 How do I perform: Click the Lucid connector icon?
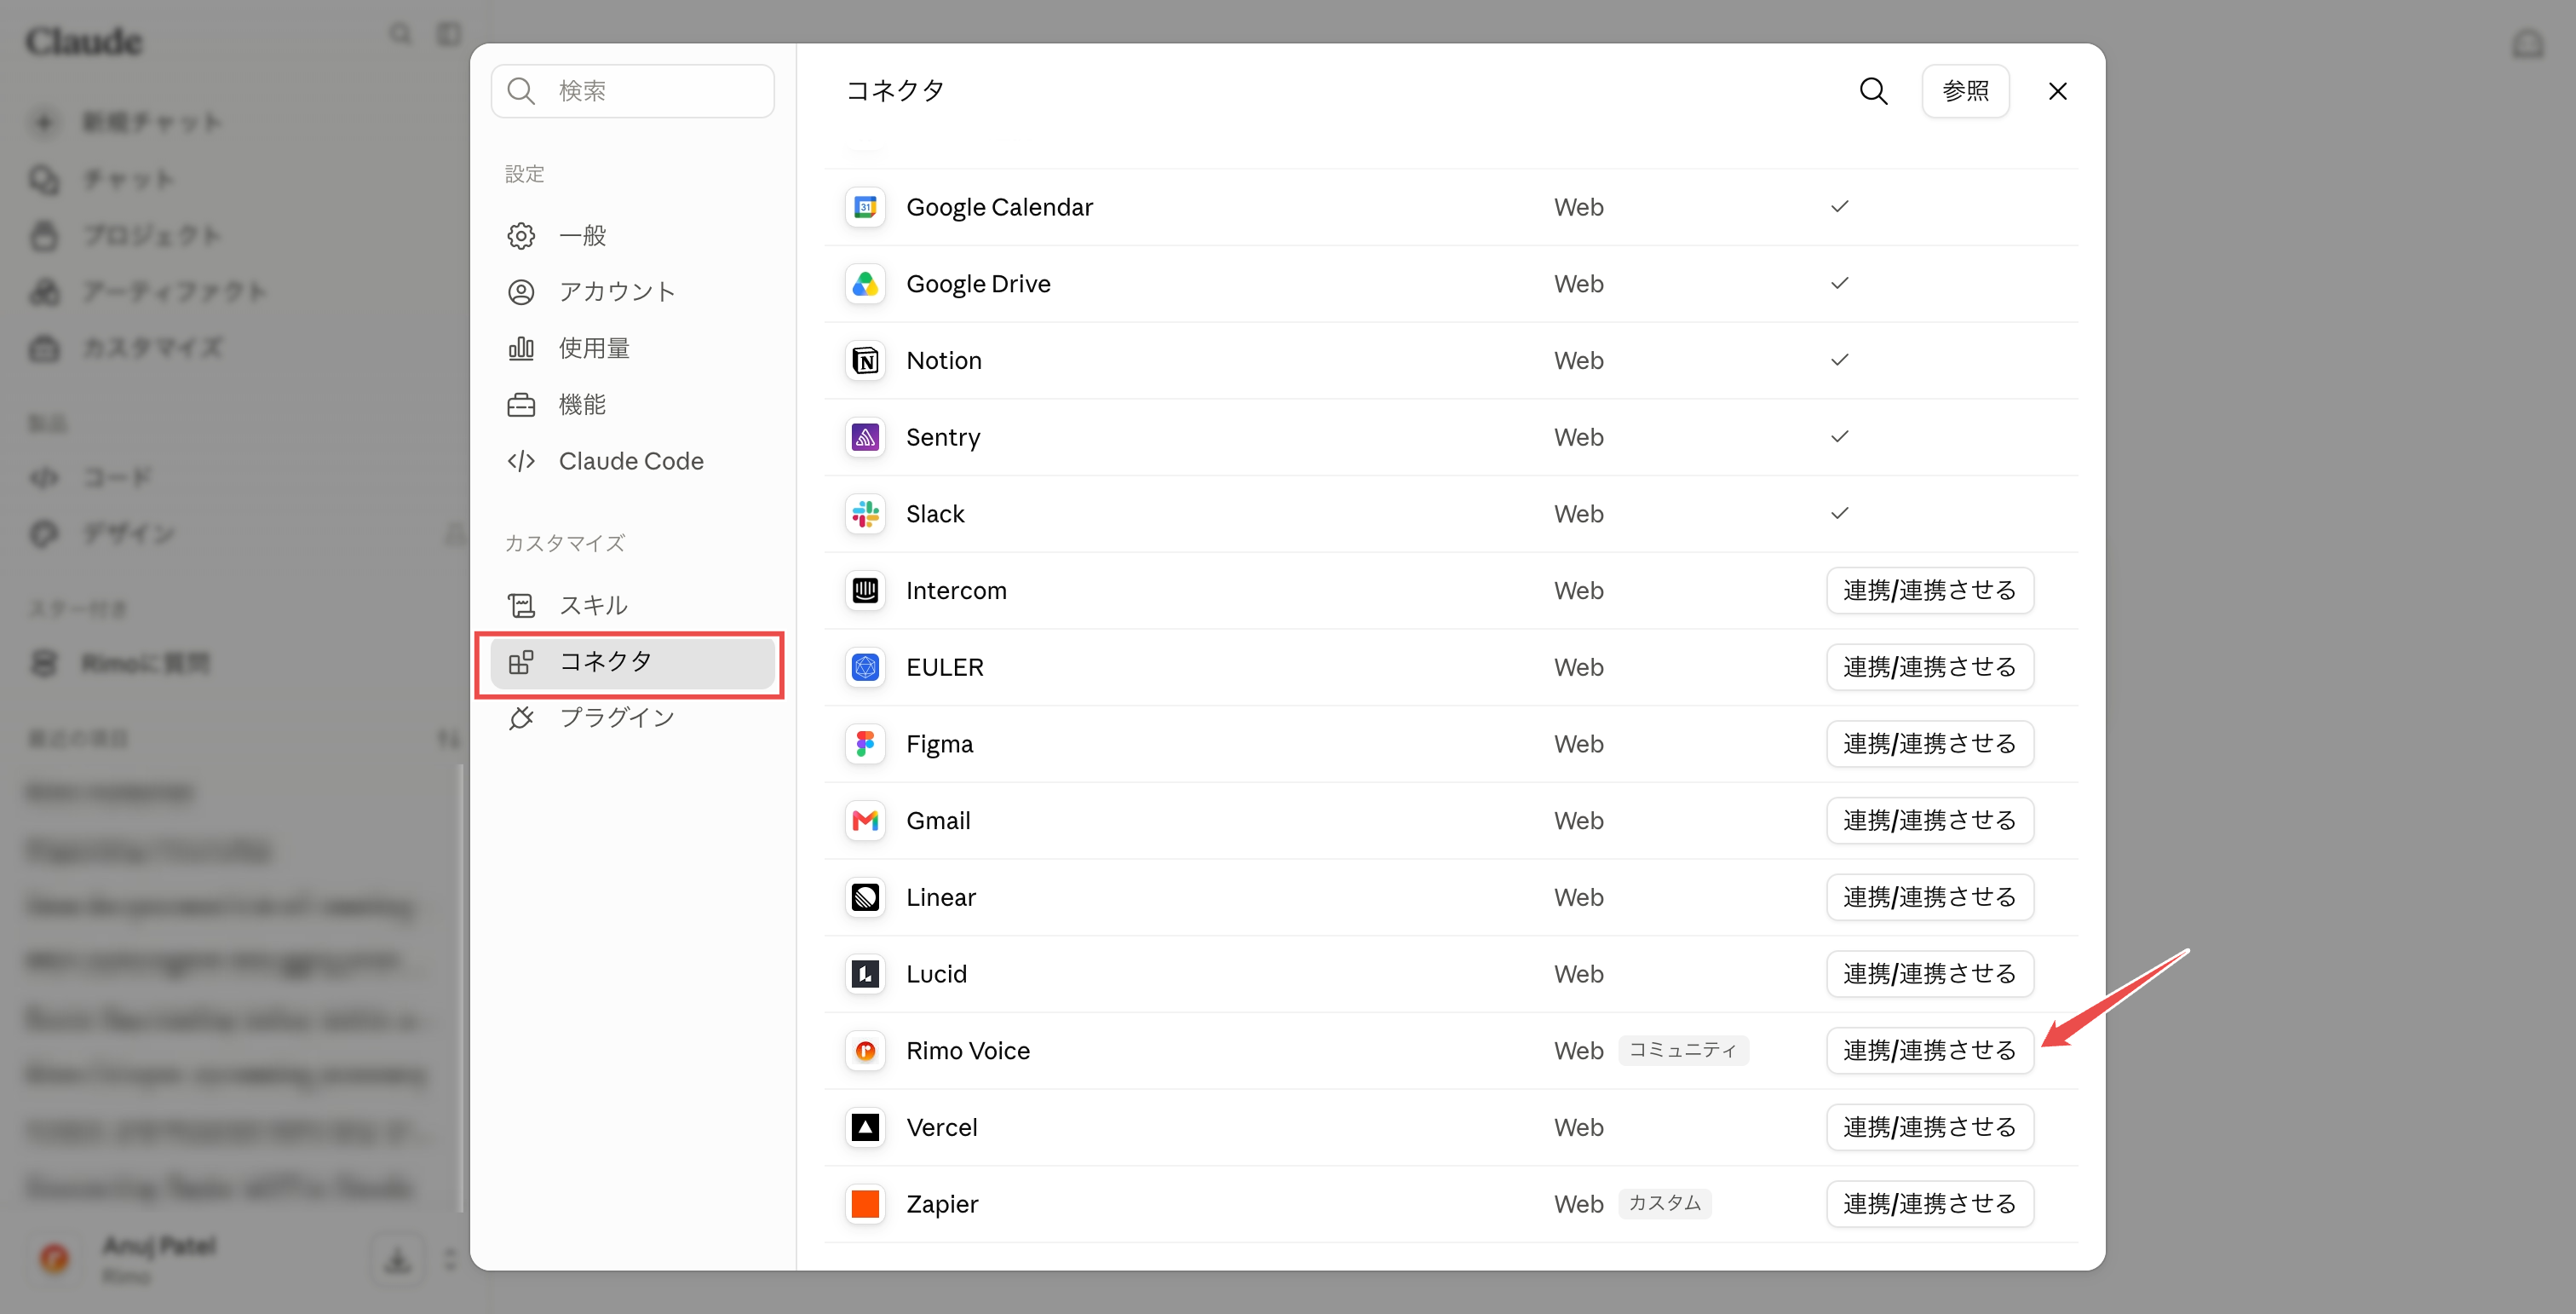click(865, 974)
